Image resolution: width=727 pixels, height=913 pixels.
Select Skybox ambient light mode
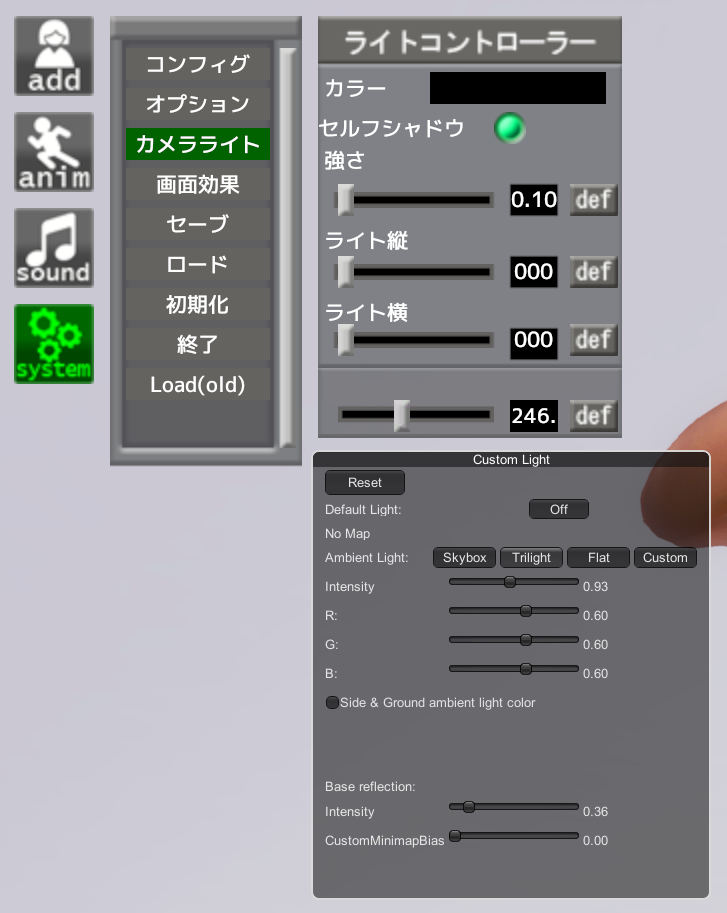[x=464, y=557]
